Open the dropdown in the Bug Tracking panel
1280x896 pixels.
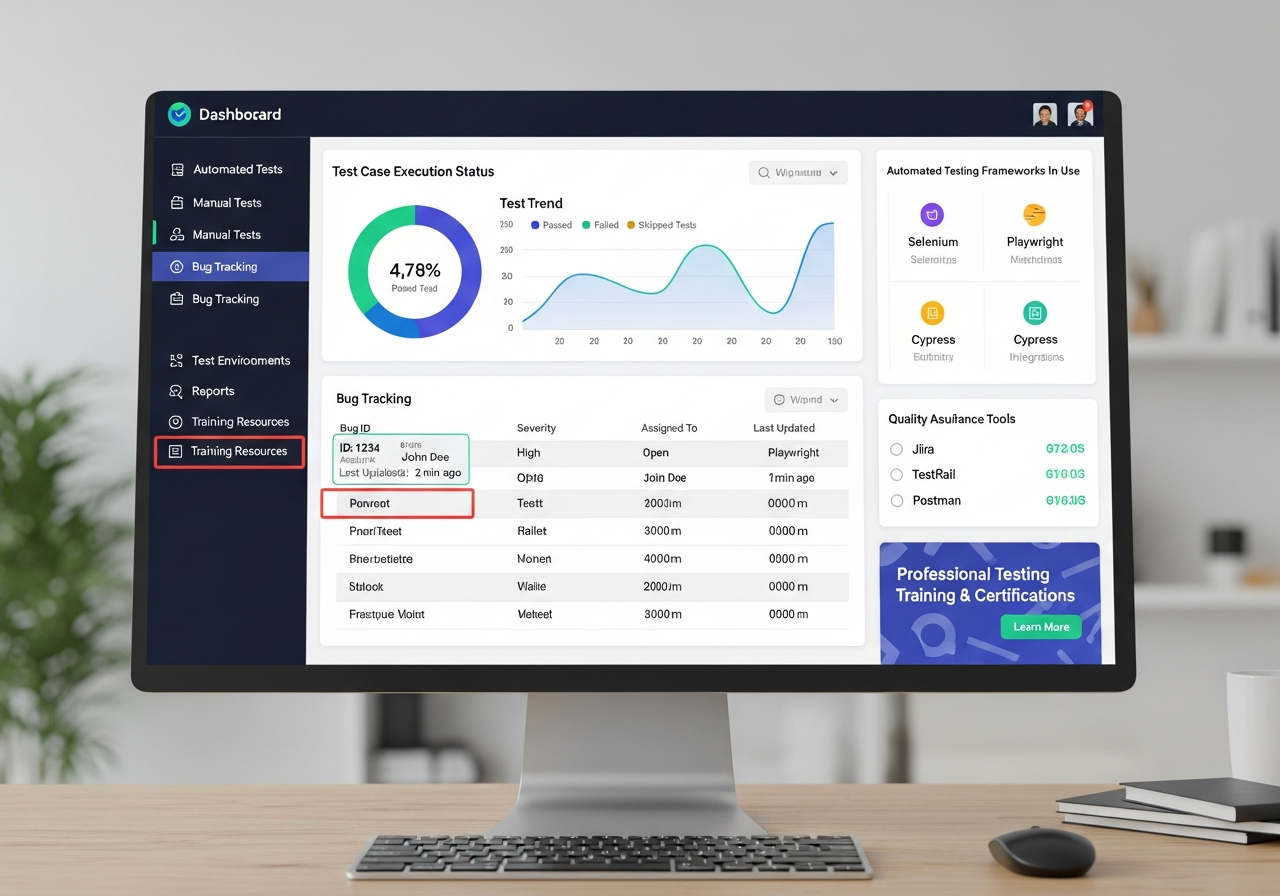point(806,400)
